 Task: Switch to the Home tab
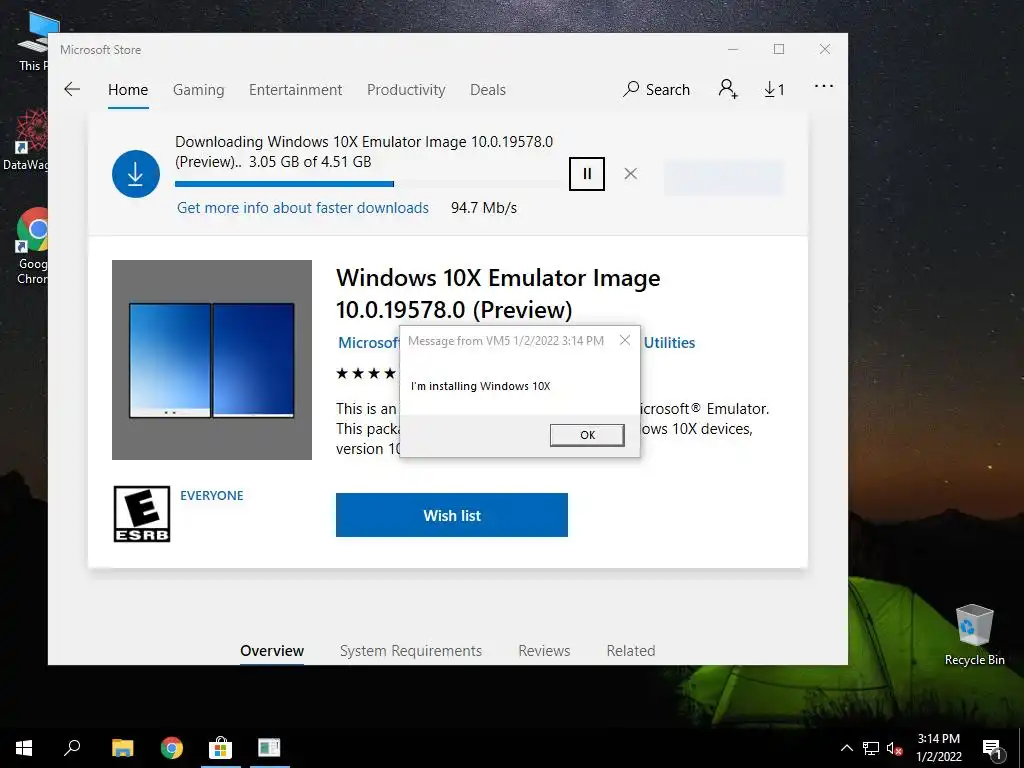pos(128,89)
